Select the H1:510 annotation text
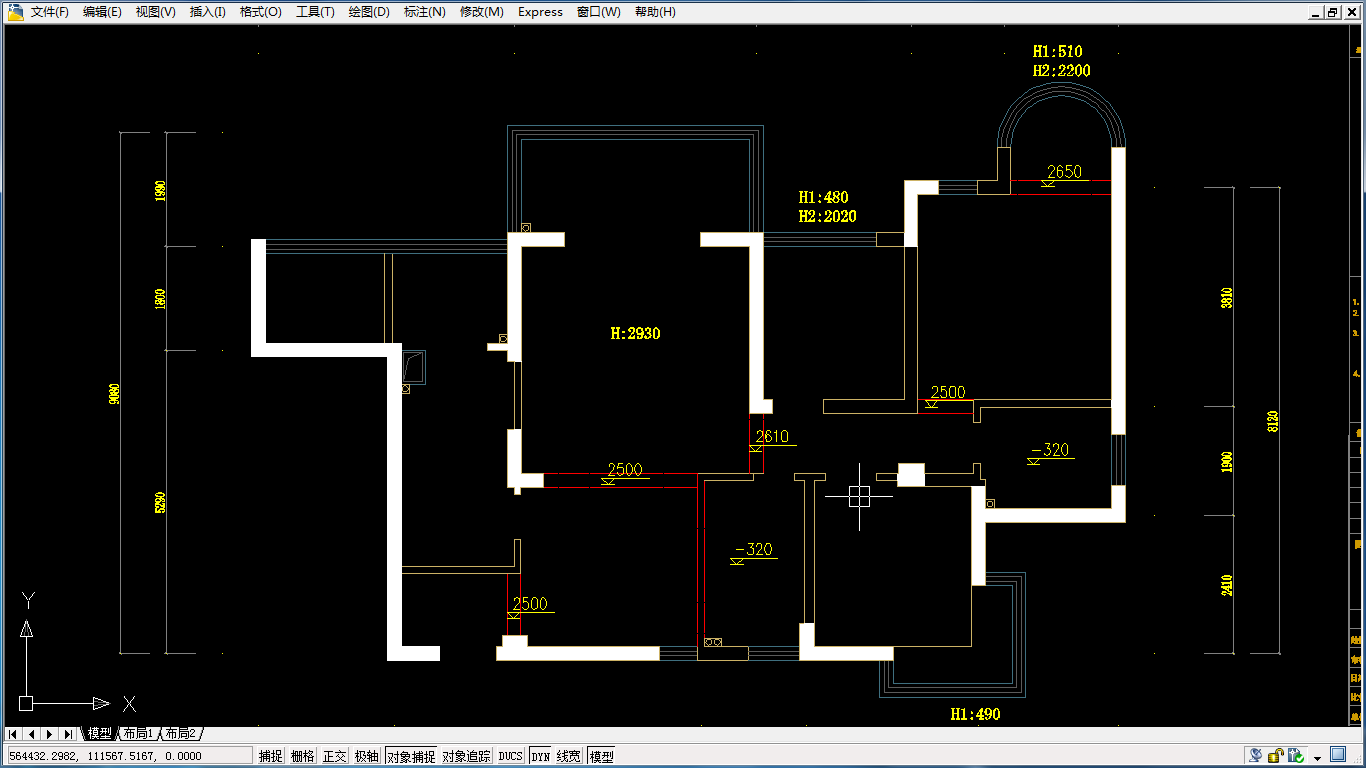Screen dimensions: 1366x768 1057,51
